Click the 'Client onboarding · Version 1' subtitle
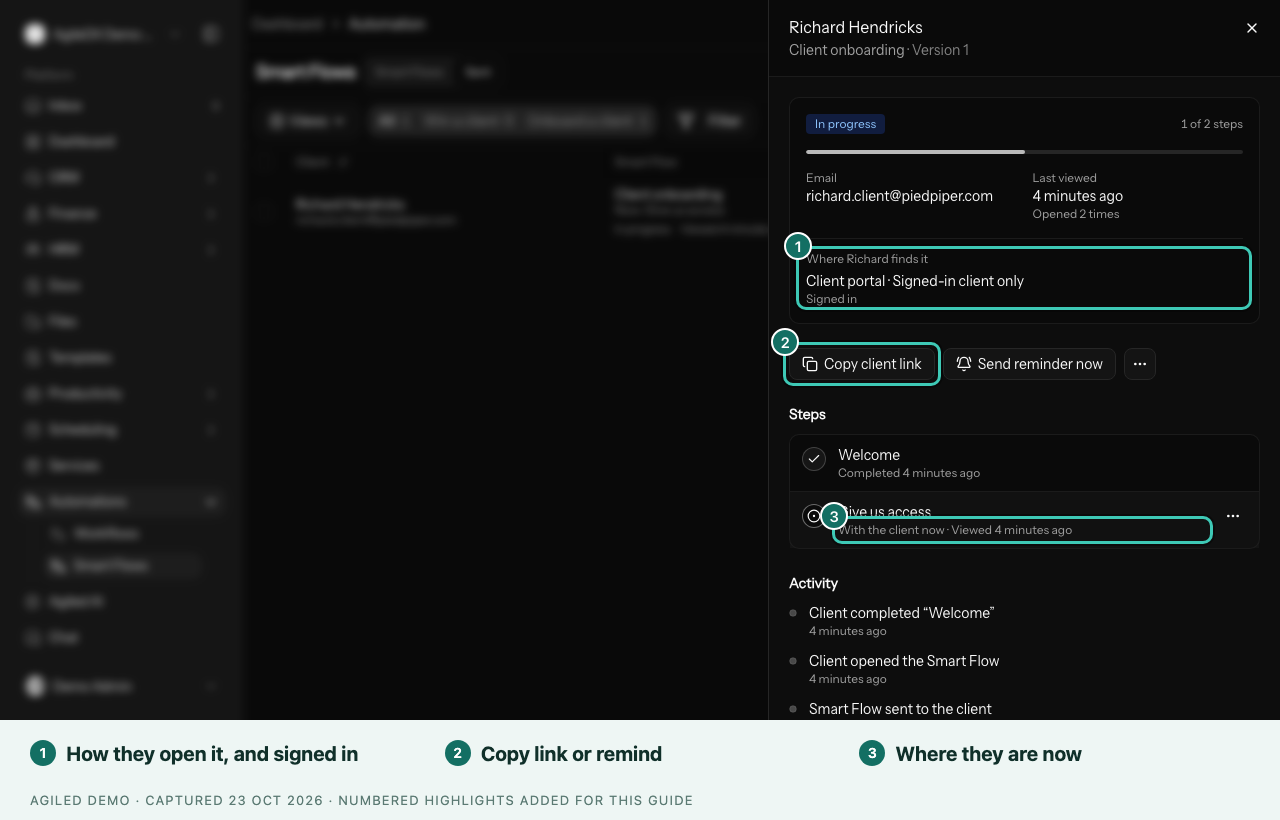The width and height of the screenshot is (1280, 820). pos(879,50)
